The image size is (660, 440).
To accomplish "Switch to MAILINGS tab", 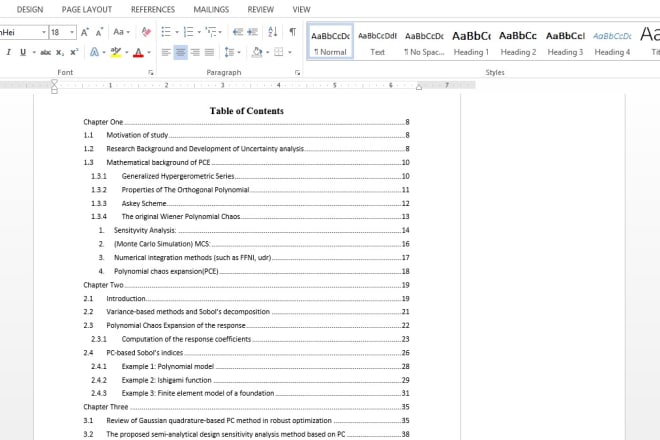I will pyautogui.click(x=211, y=9).
